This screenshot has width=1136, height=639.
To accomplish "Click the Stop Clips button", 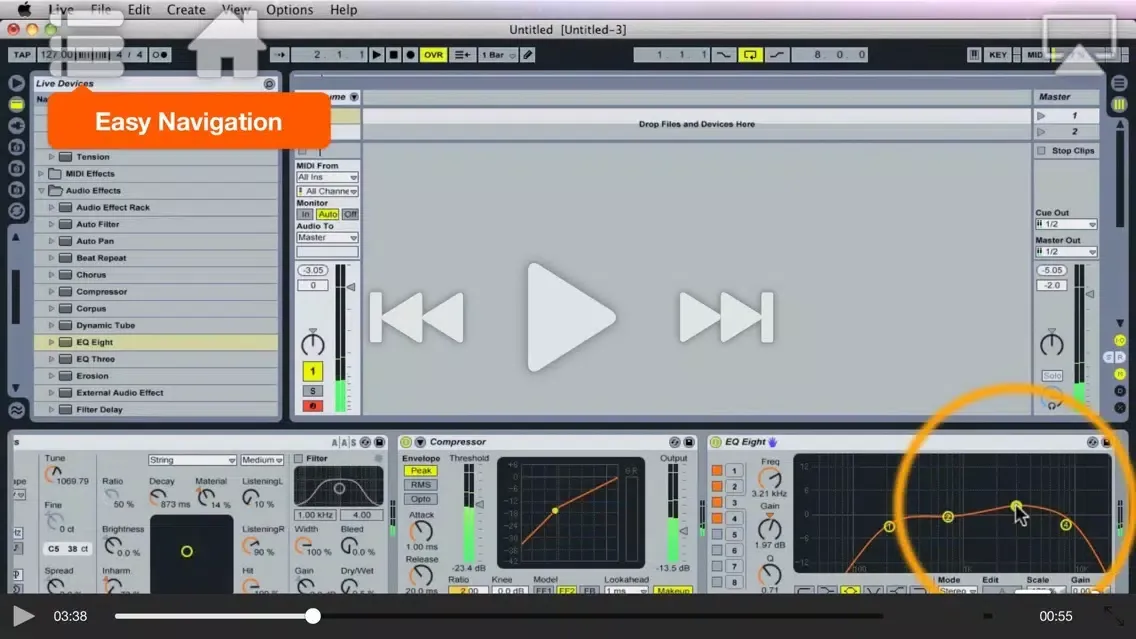I will [x=1066, y=151].
